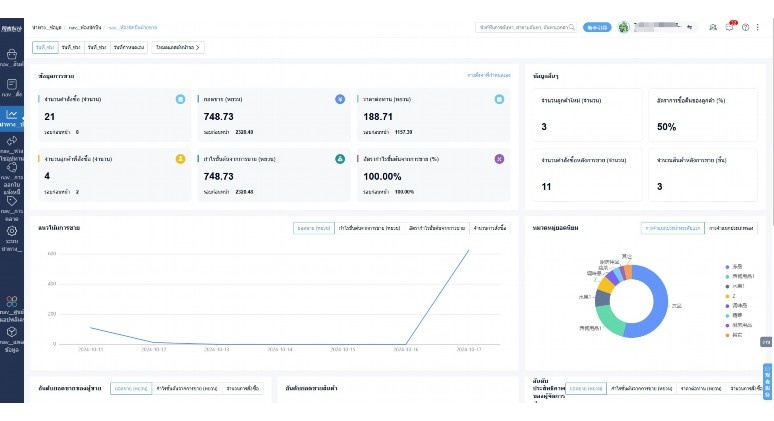774x421 pixels.
Task: Click the line chart peak at 2024-10-17
Action: click(468, 250)
